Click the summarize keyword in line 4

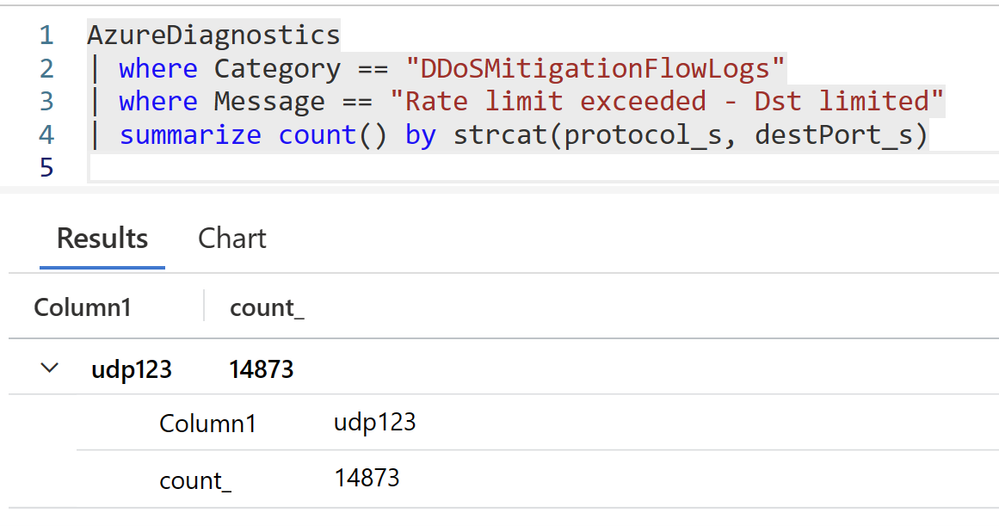pyautogui.click(x=190, y=135)
